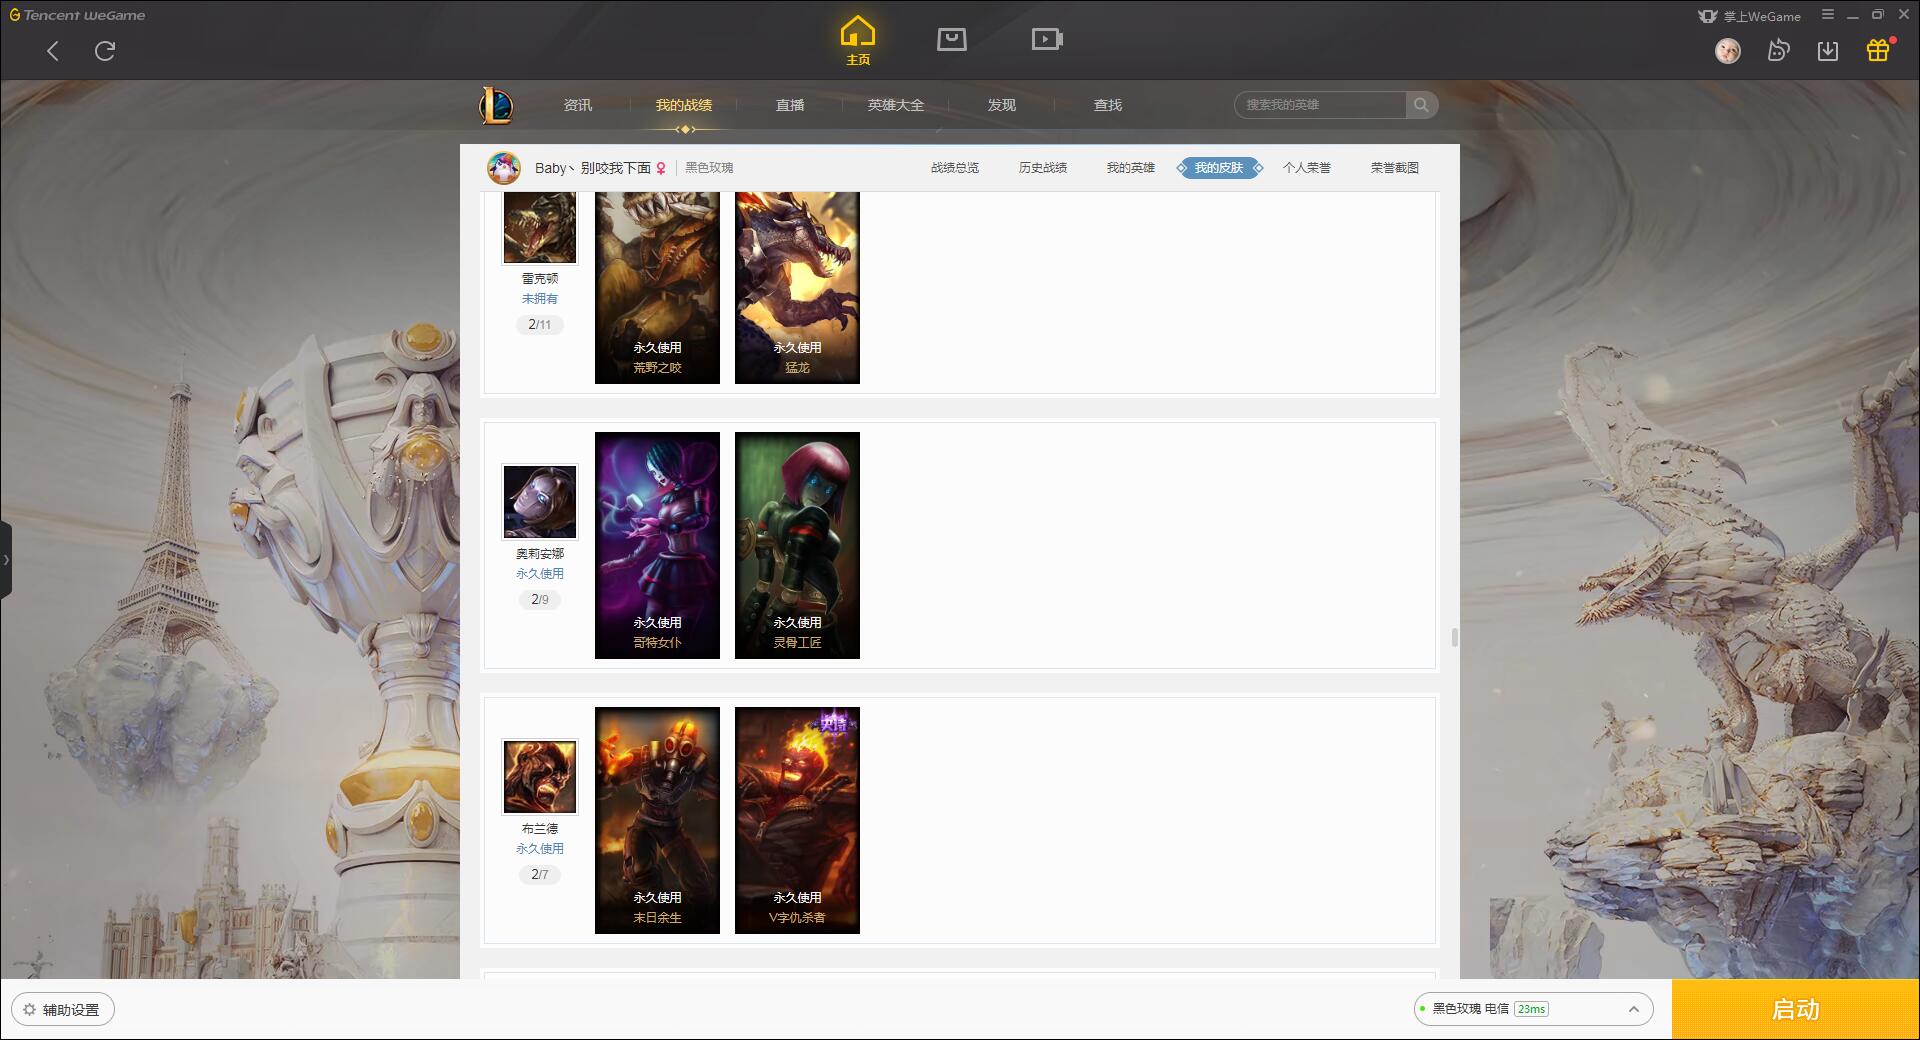
Task: Click player name Baby丶别咬我下面
Action: pyautogui.click(x=592, y=168)
